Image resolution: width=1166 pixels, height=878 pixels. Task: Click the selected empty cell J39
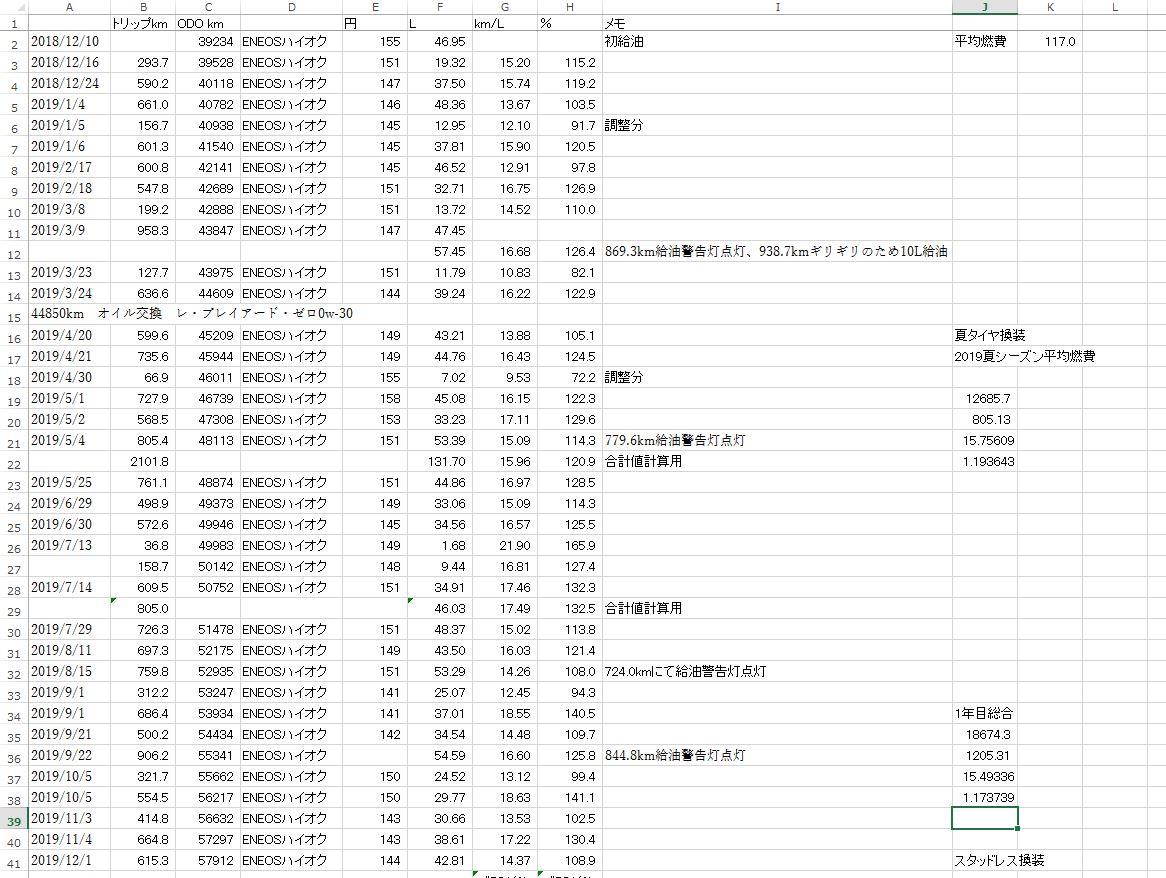[985, 819]
